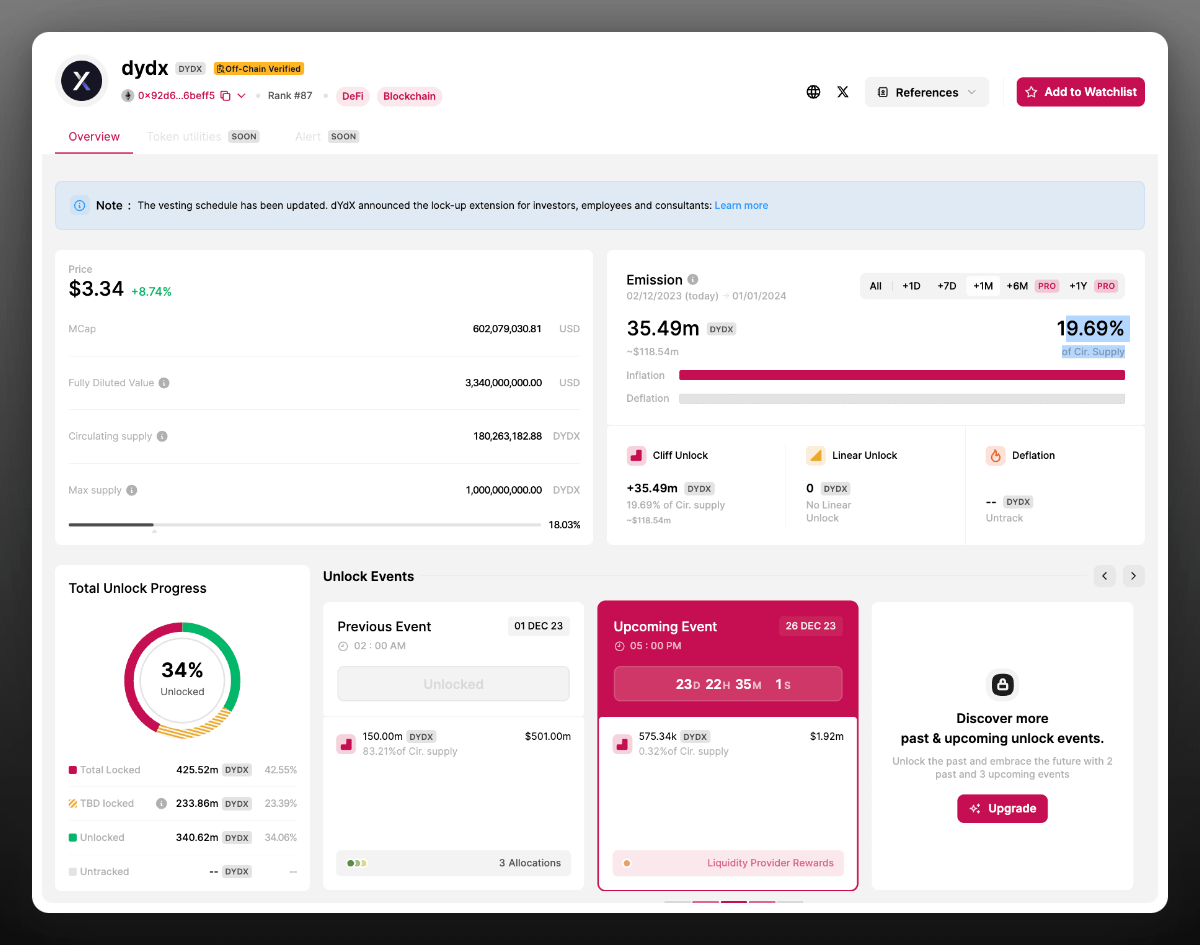1200x945 pixels.
Task: Select the +1Y PRO emission range
Action: pyautogui.click(x=1093, y=286)
